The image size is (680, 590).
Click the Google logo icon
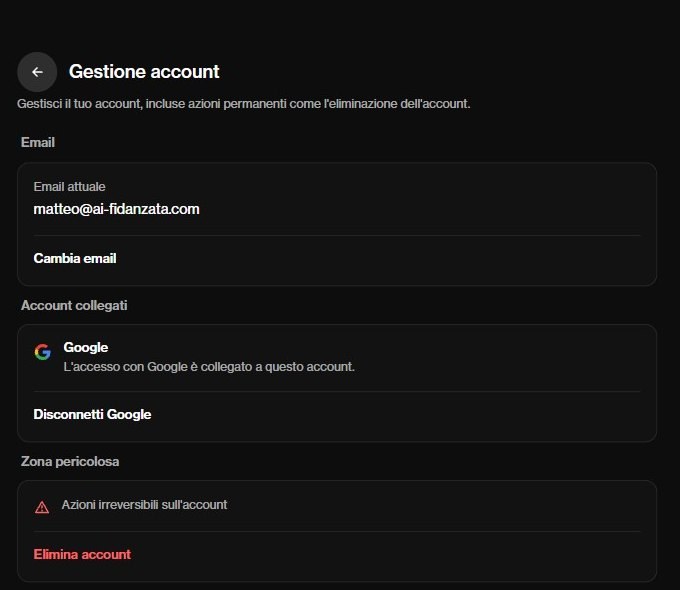coord(42,352)
